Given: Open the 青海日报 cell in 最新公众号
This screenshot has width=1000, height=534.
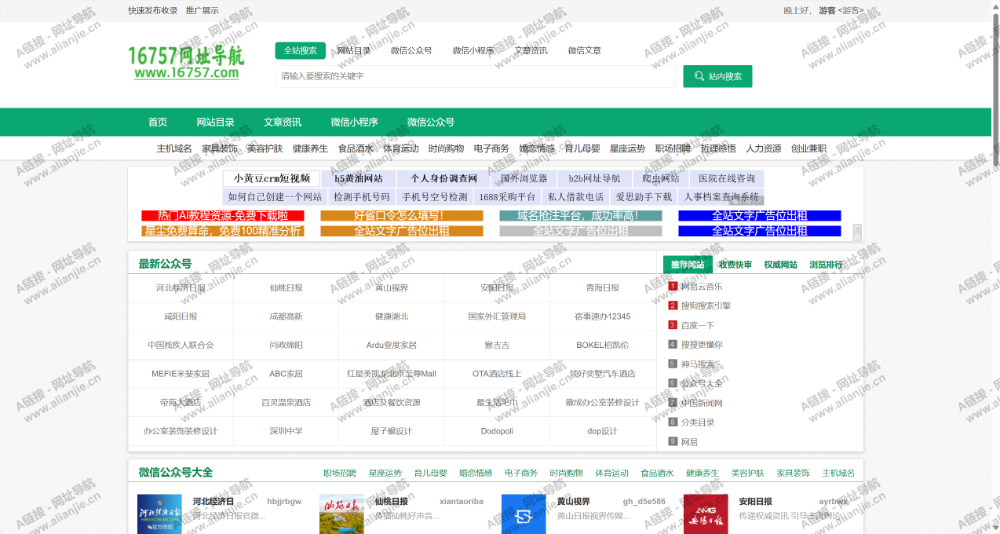Looking at the screenshot, I should coord(603,288).
